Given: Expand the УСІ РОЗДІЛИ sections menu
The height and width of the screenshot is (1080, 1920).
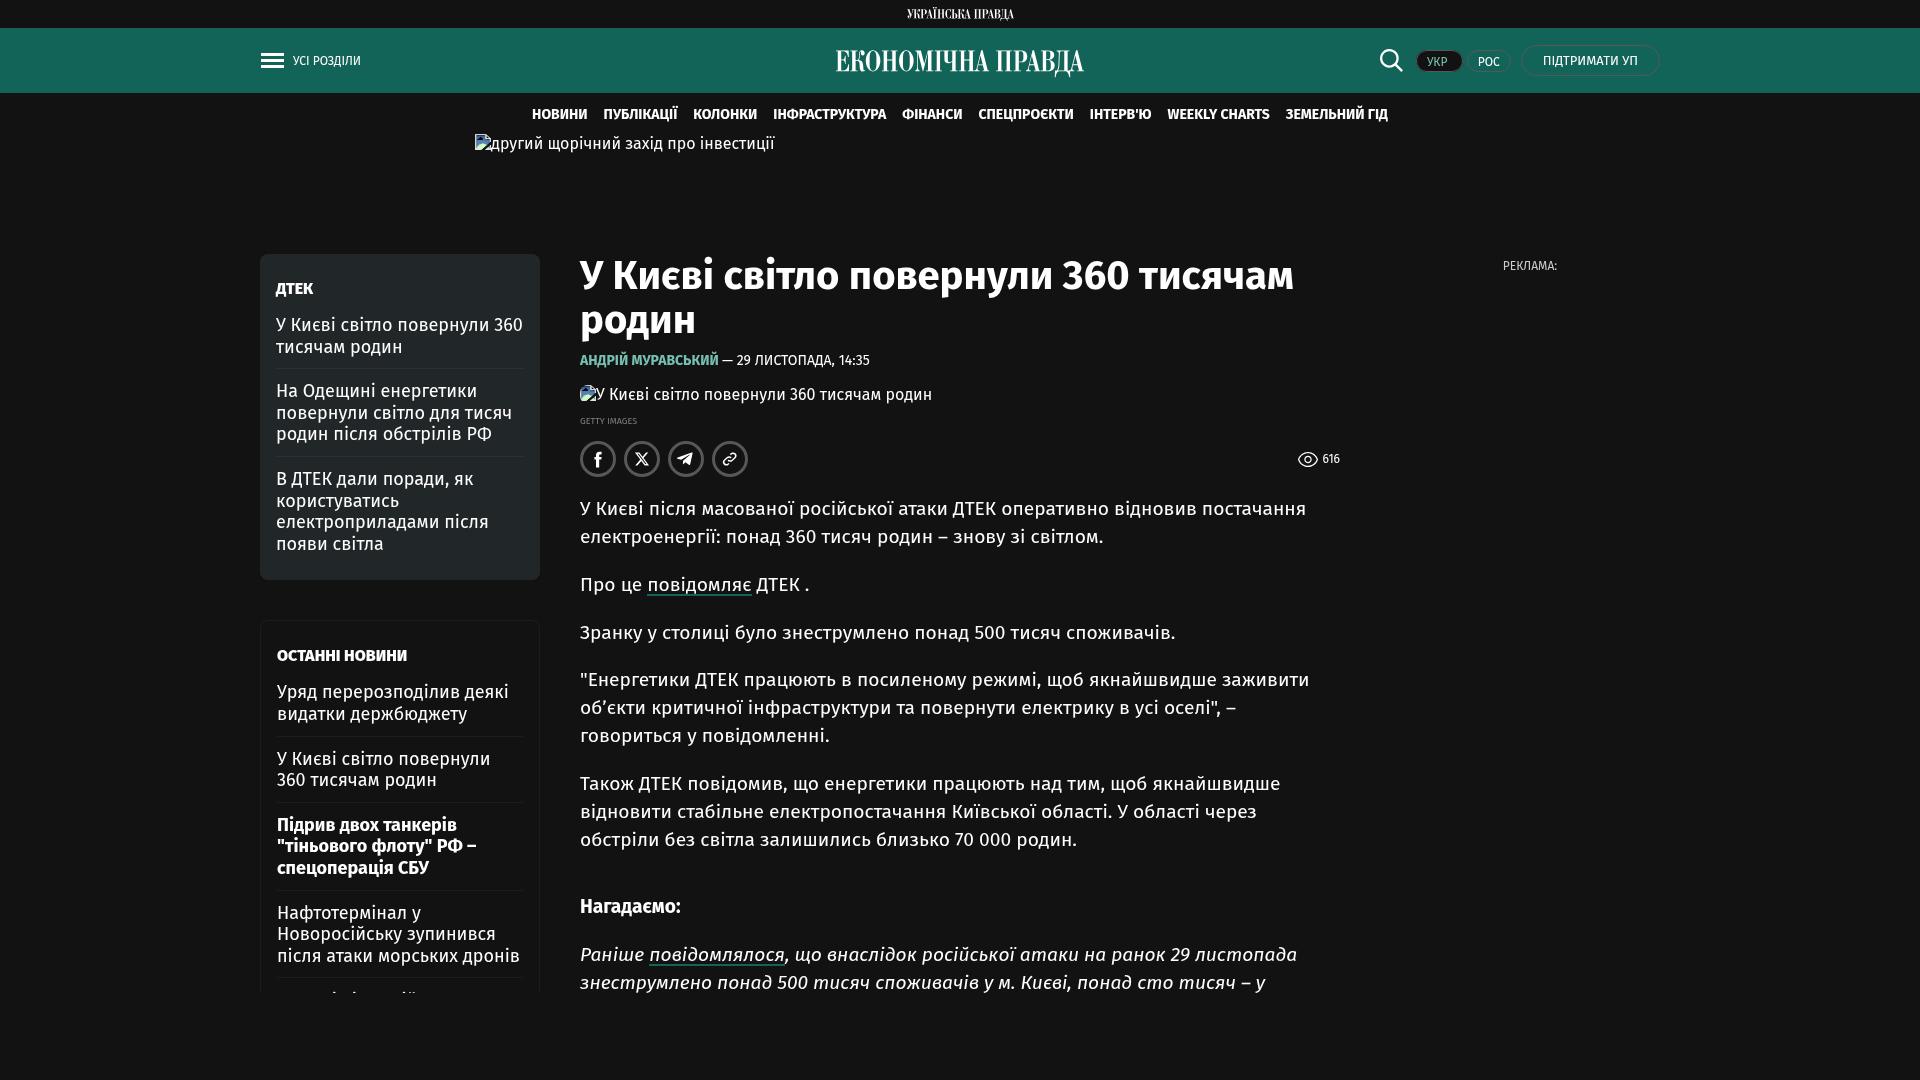Looking at the screenshot, I should [326, 61].
